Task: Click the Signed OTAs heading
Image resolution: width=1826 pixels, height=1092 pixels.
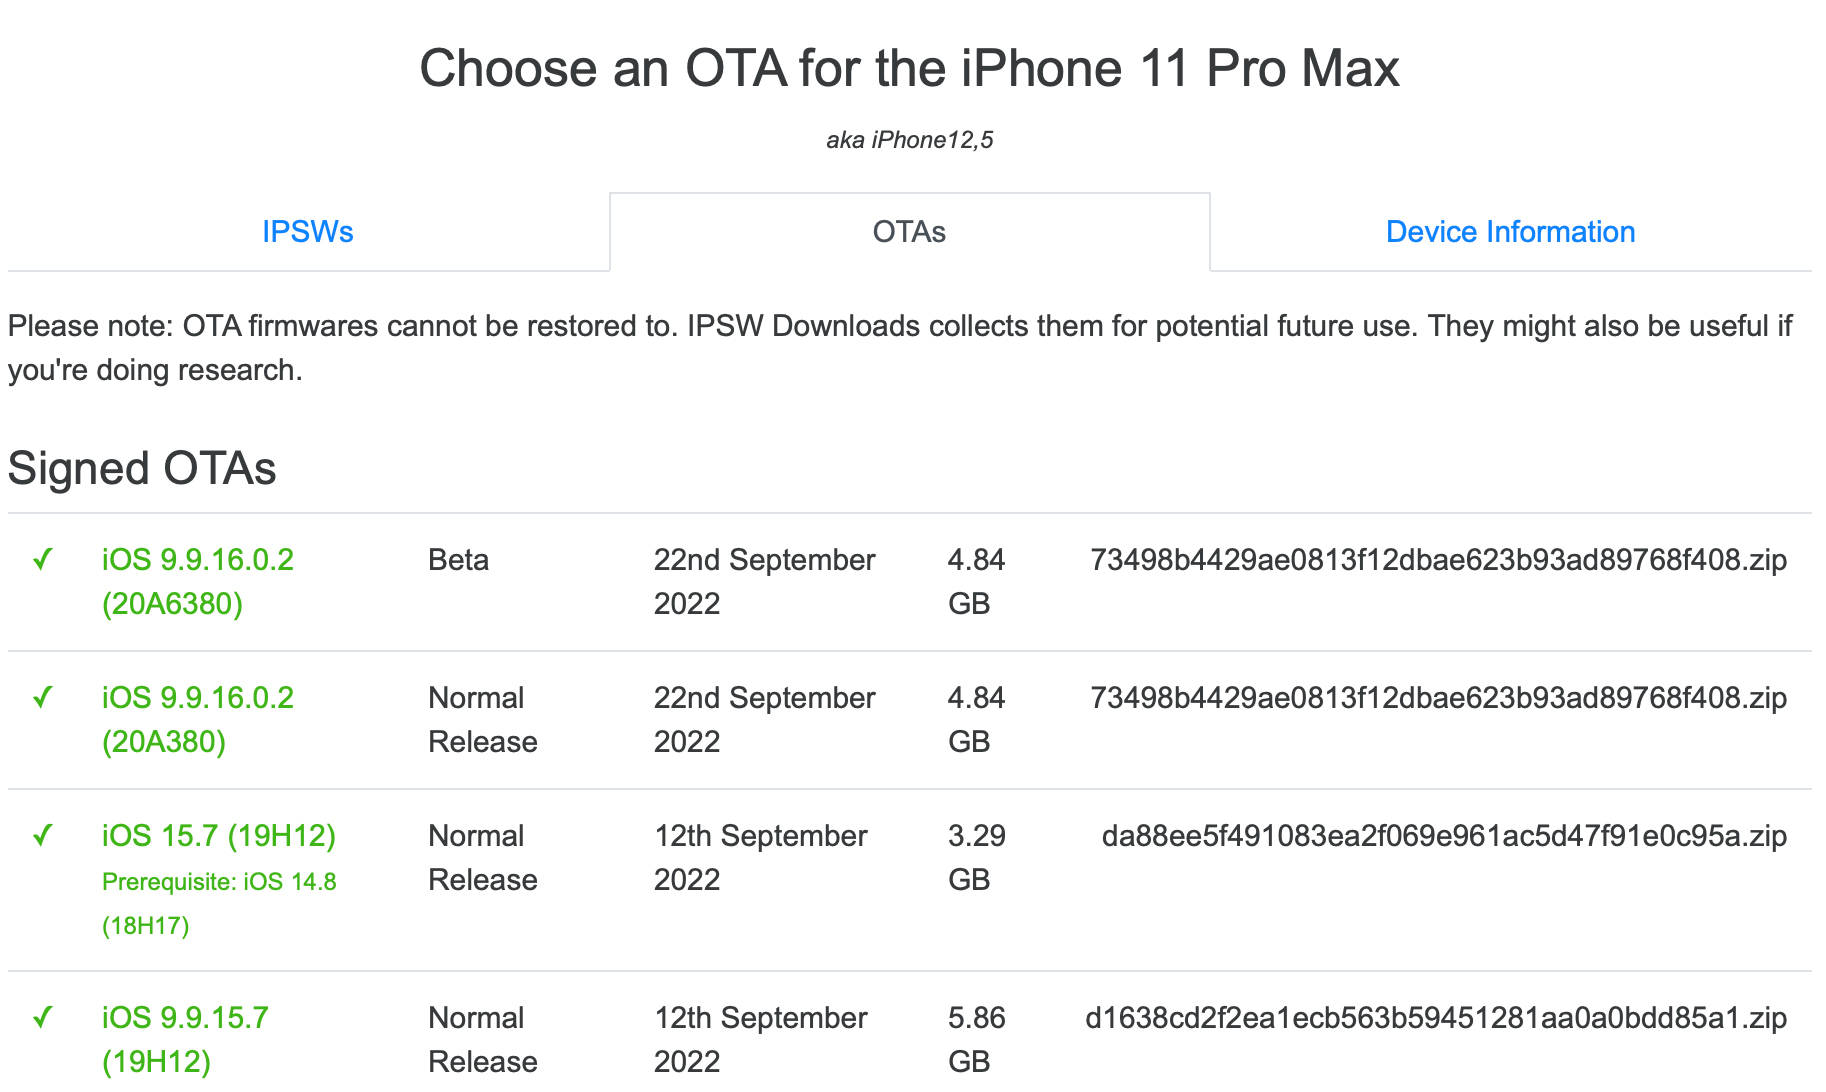Action: point(142,468)
